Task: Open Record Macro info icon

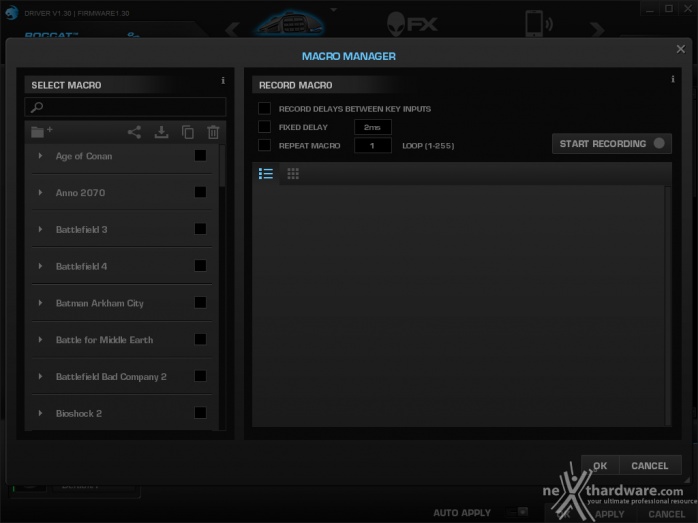Action: [x=673, y=79]
